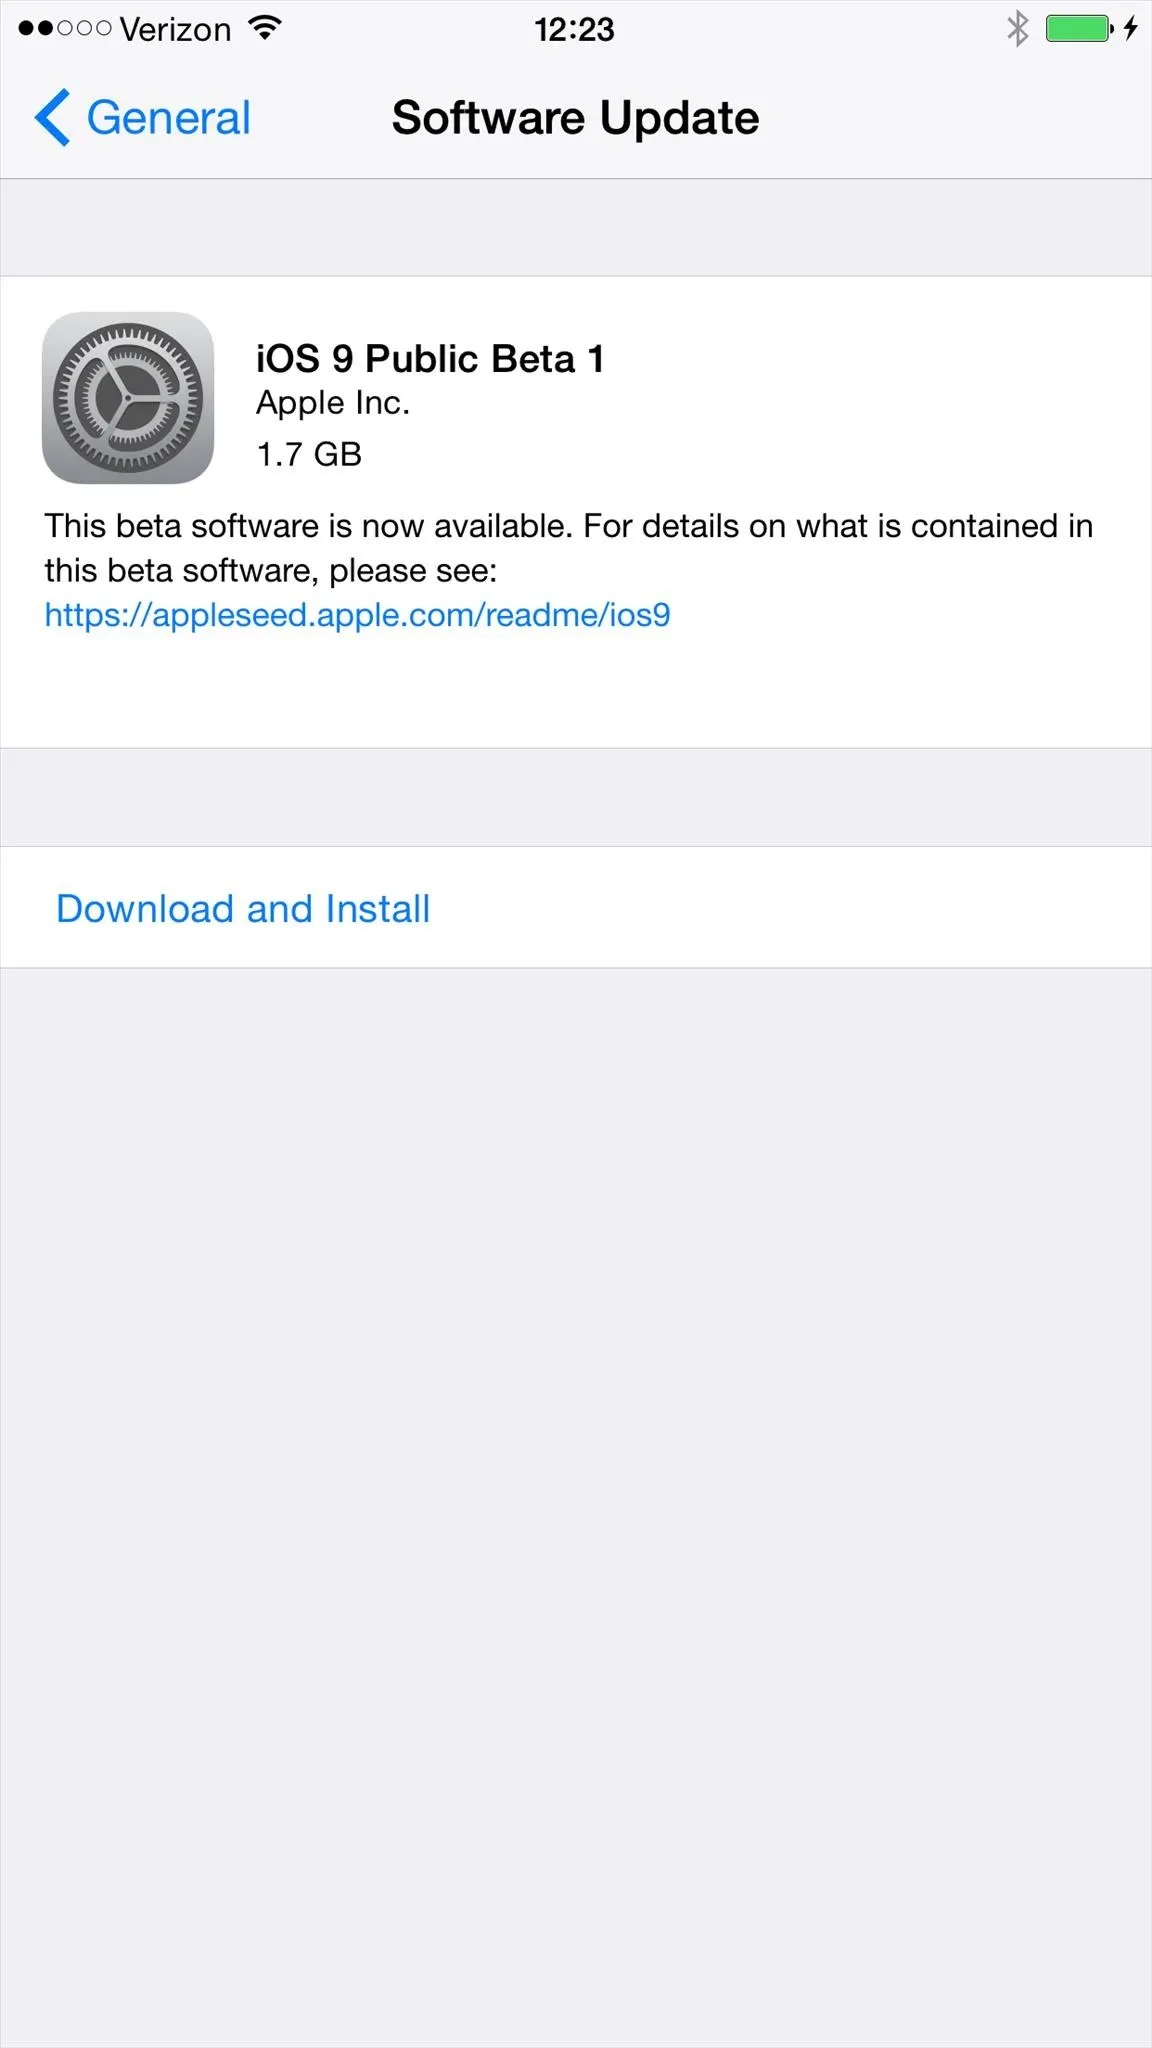Tap the Verizon carrier label
Viewport: 1152px width, 2048px height.
pos(175,30)
